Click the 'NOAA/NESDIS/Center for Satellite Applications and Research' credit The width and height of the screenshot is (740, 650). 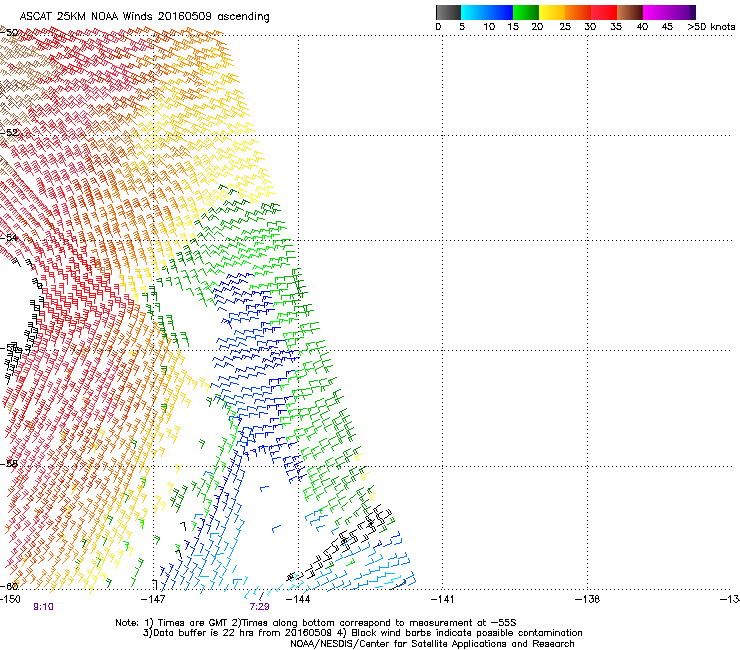tap(432, 644)
